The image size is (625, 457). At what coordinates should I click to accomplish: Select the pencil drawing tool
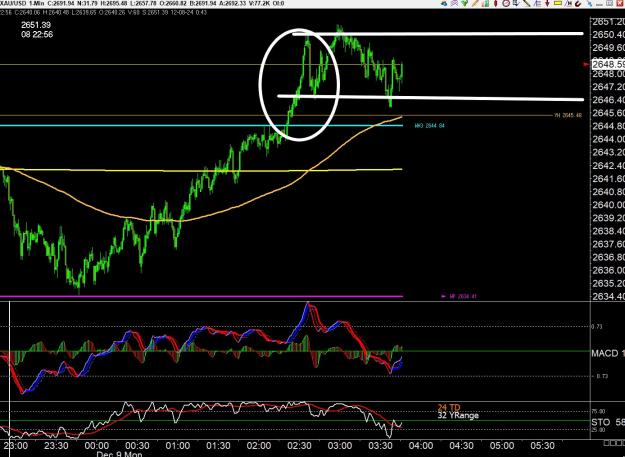[475, 3]
